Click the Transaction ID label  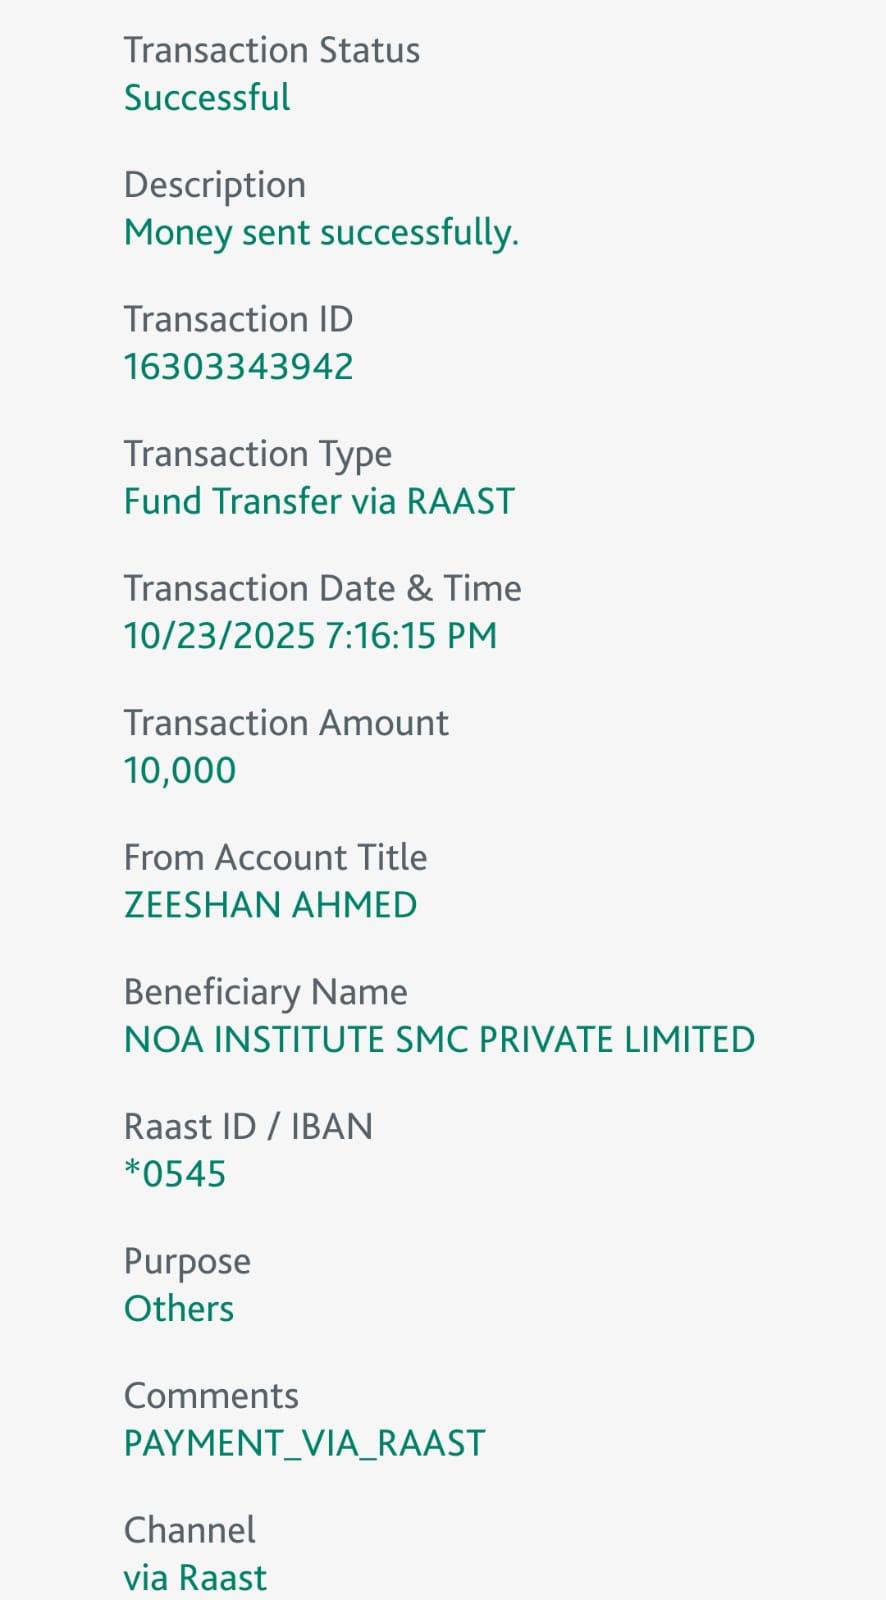tap(238, 319)
